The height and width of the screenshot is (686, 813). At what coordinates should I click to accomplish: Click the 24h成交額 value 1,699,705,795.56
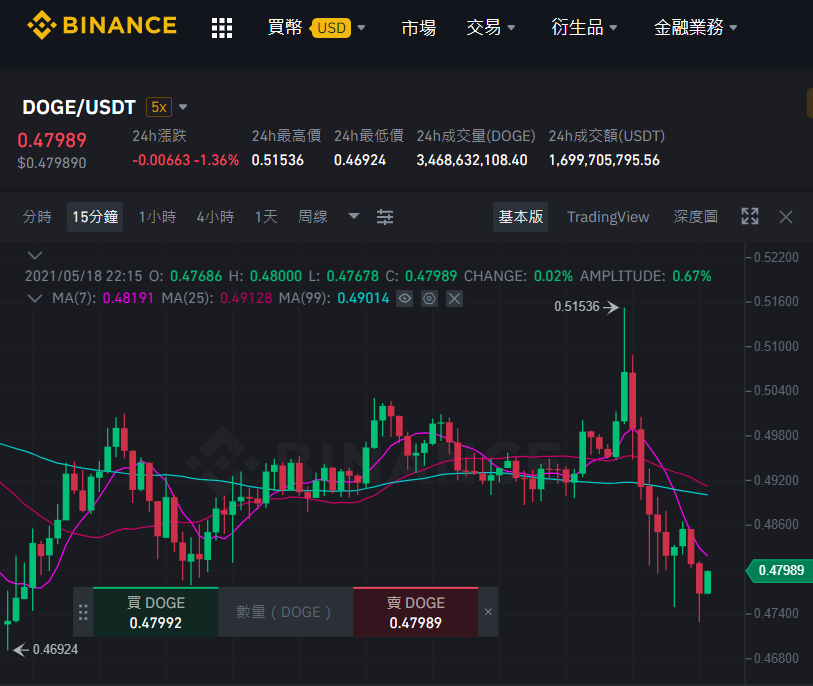point(604,160)
